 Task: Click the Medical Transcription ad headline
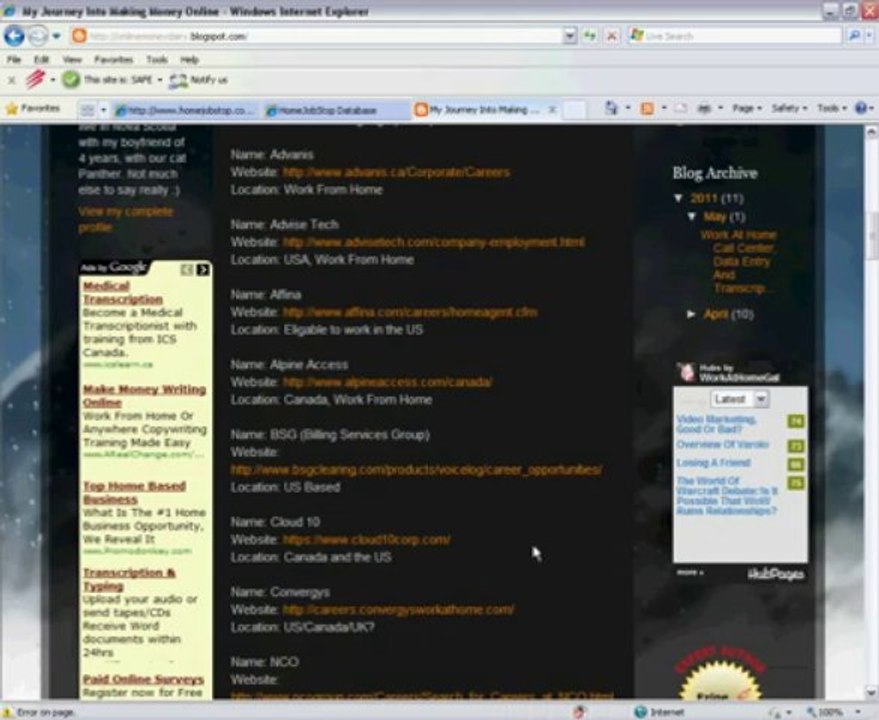tap(123, 293)
